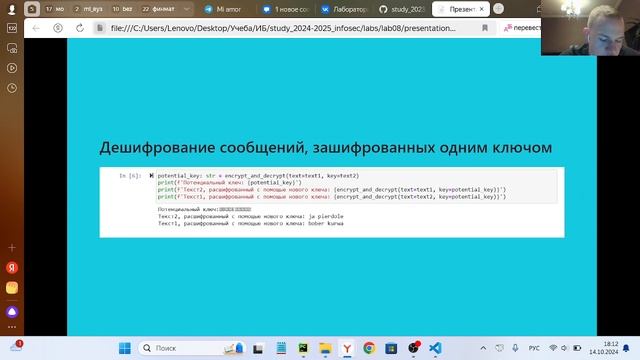Viewport: 640px width, 360px height.
Task: Open the battery status tray icon
Action: pyautogui.click(x=577, y=348)
